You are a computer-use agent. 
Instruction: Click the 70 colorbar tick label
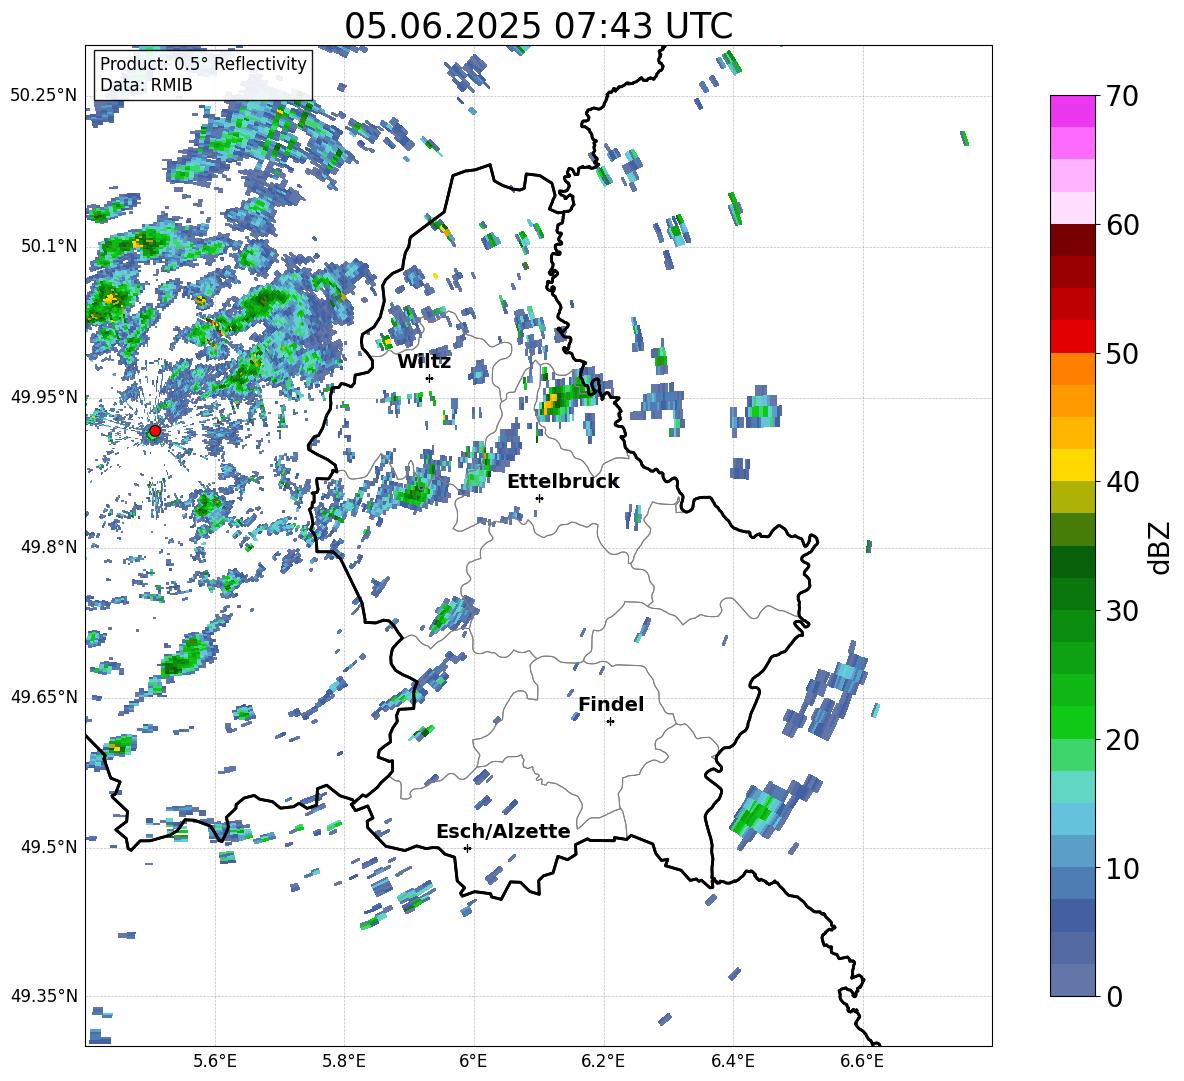(1122, 96)
